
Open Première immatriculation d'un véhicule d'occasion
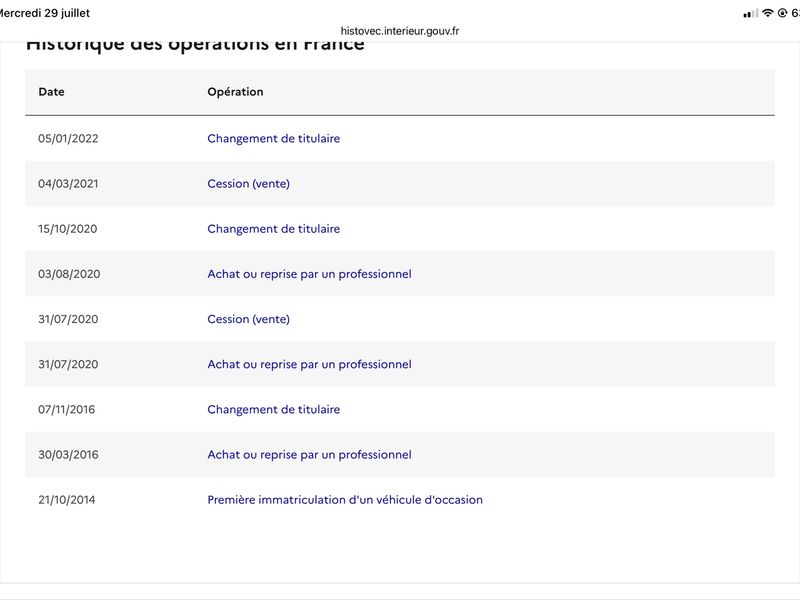click(345, 499)
